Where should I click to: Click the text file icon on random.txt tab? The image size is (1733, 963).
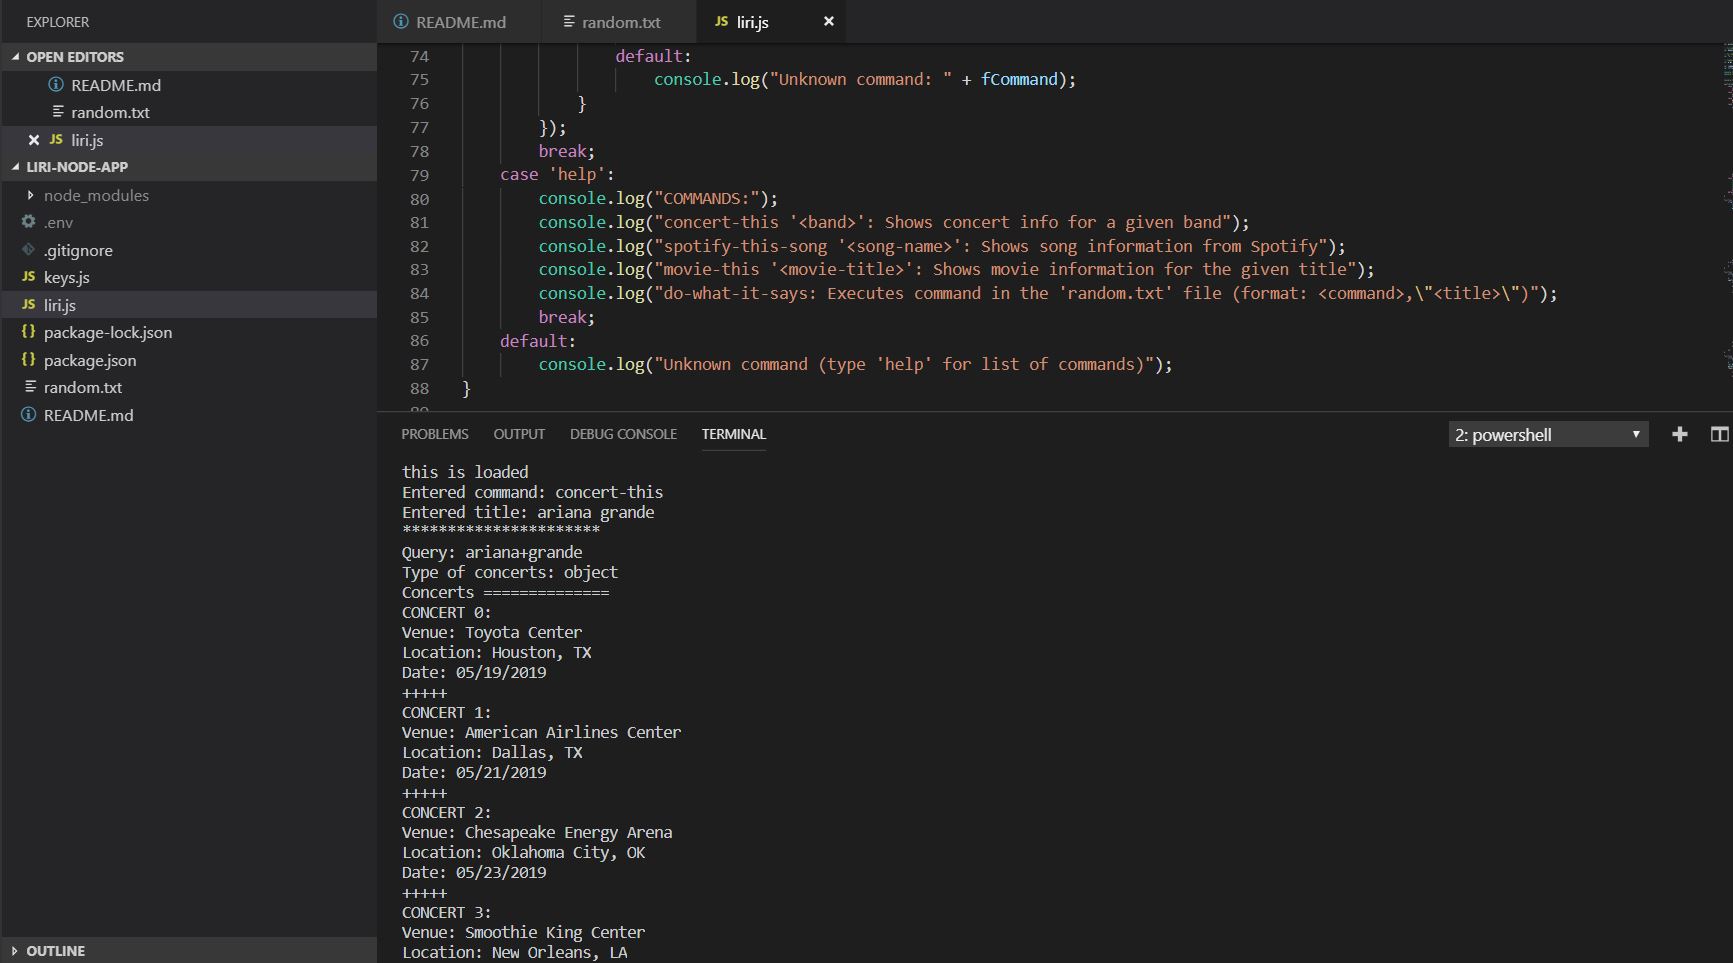(569, 21)
